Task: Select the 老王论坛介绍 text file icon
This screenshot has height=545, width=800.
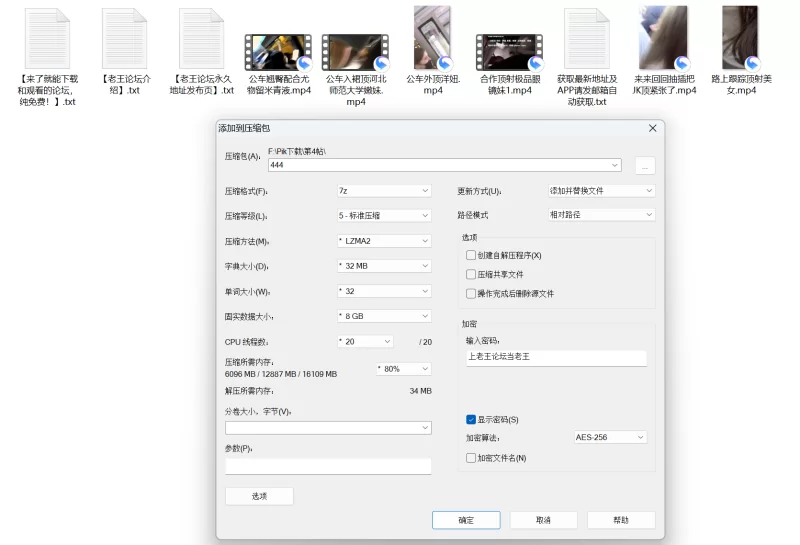Action: (x=124, y=38)
